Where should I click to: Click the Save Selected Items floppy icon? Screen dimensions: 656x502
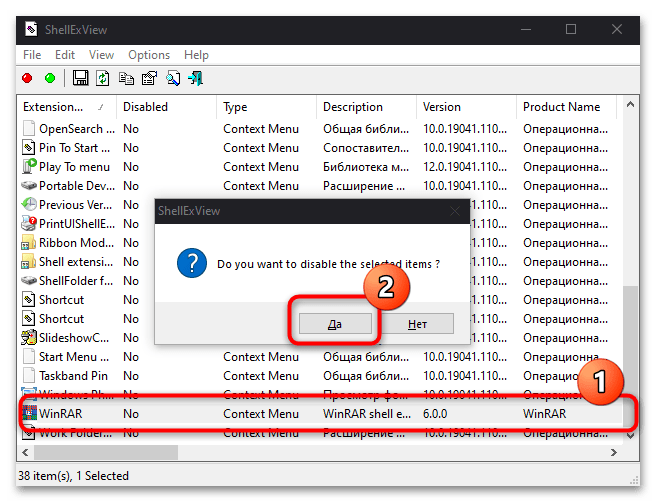[x=80, y=78]
